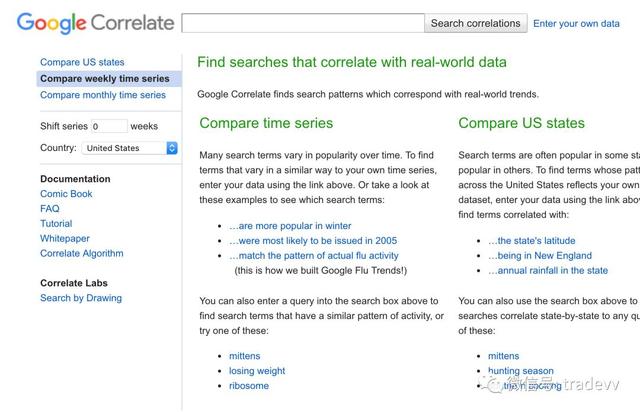Open the Comic Book documentation link
Image resolution: width=640 pixels, height=412 pixels.
(x=66, y=194)
